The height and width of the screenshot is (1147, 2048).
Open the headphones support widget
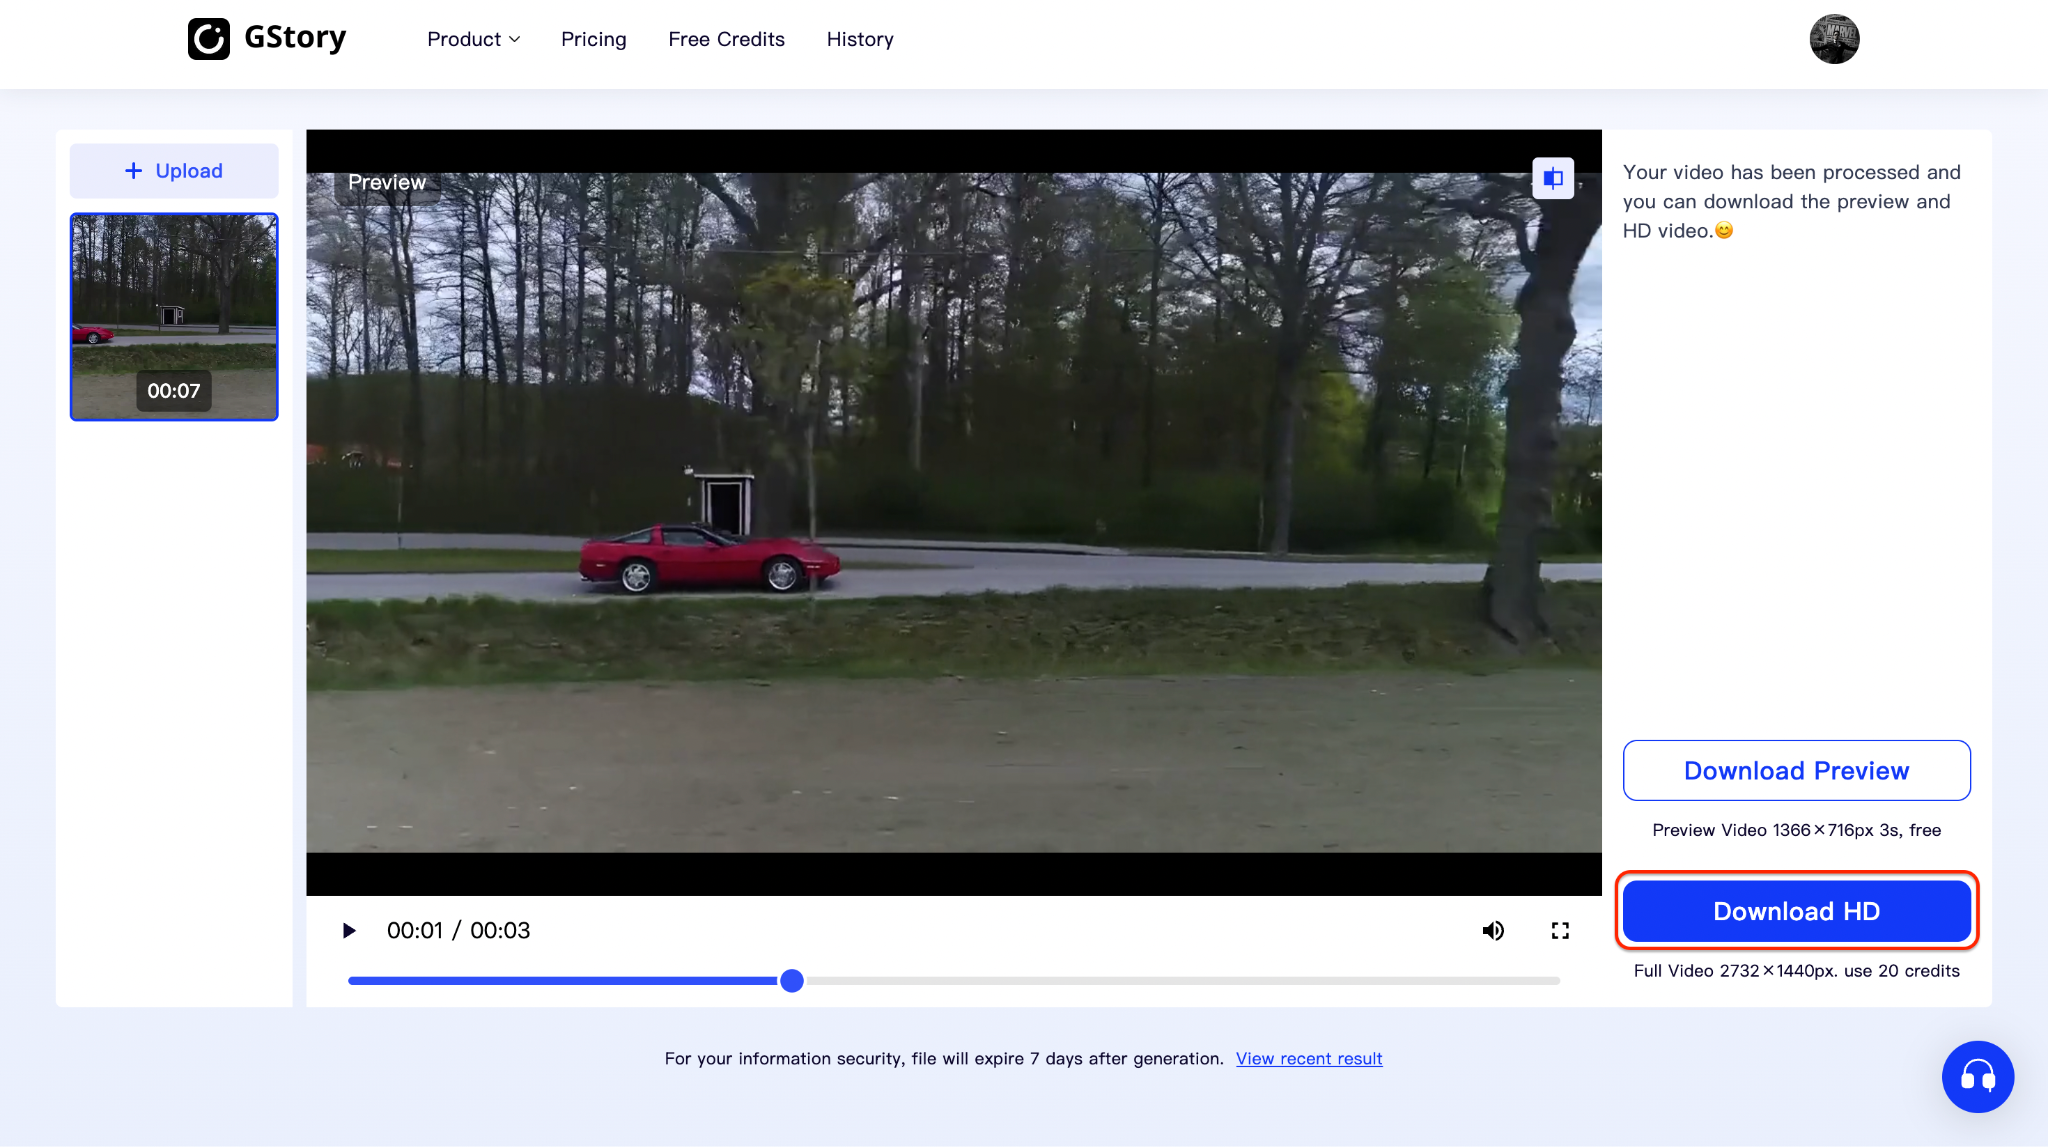pyautogui.click(x=1977, y=1077)
